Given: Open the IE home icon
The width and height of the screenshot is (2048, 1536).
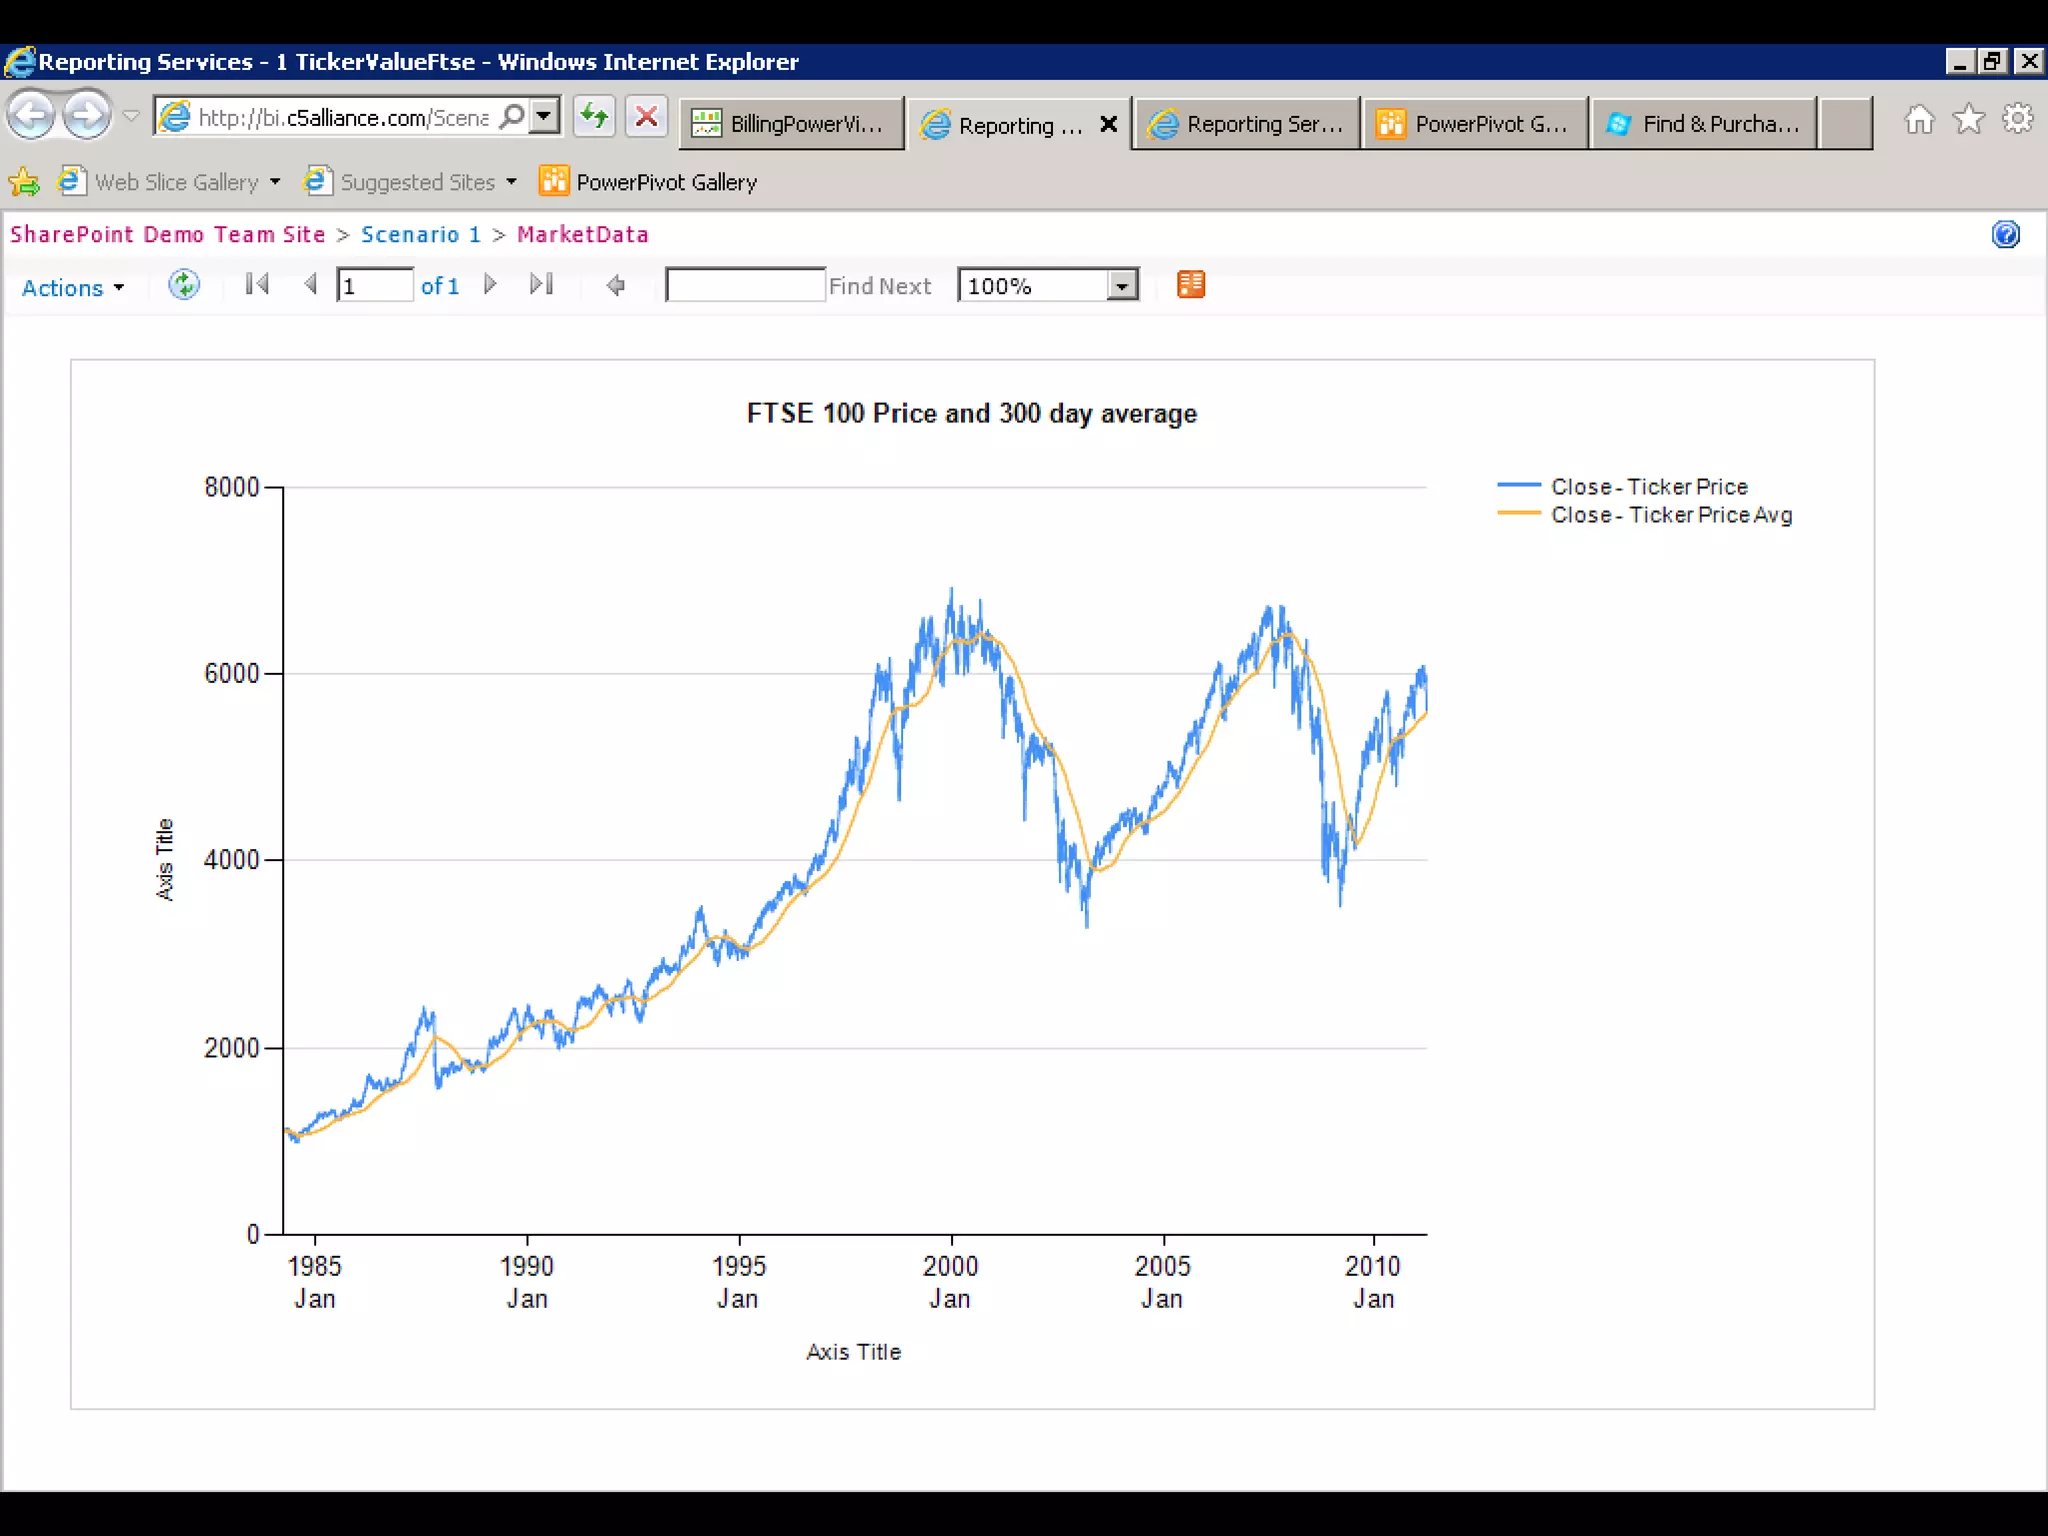Looking at the screenshot, I should pos(1919,120).
